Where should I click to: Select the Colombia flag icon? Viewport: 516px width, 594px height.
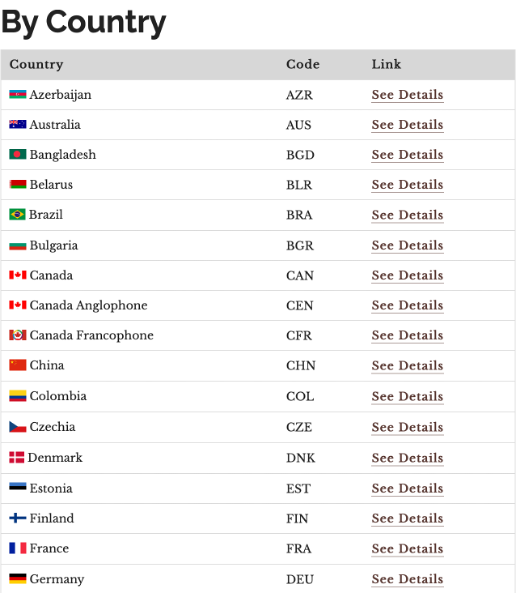pos(18,396)
